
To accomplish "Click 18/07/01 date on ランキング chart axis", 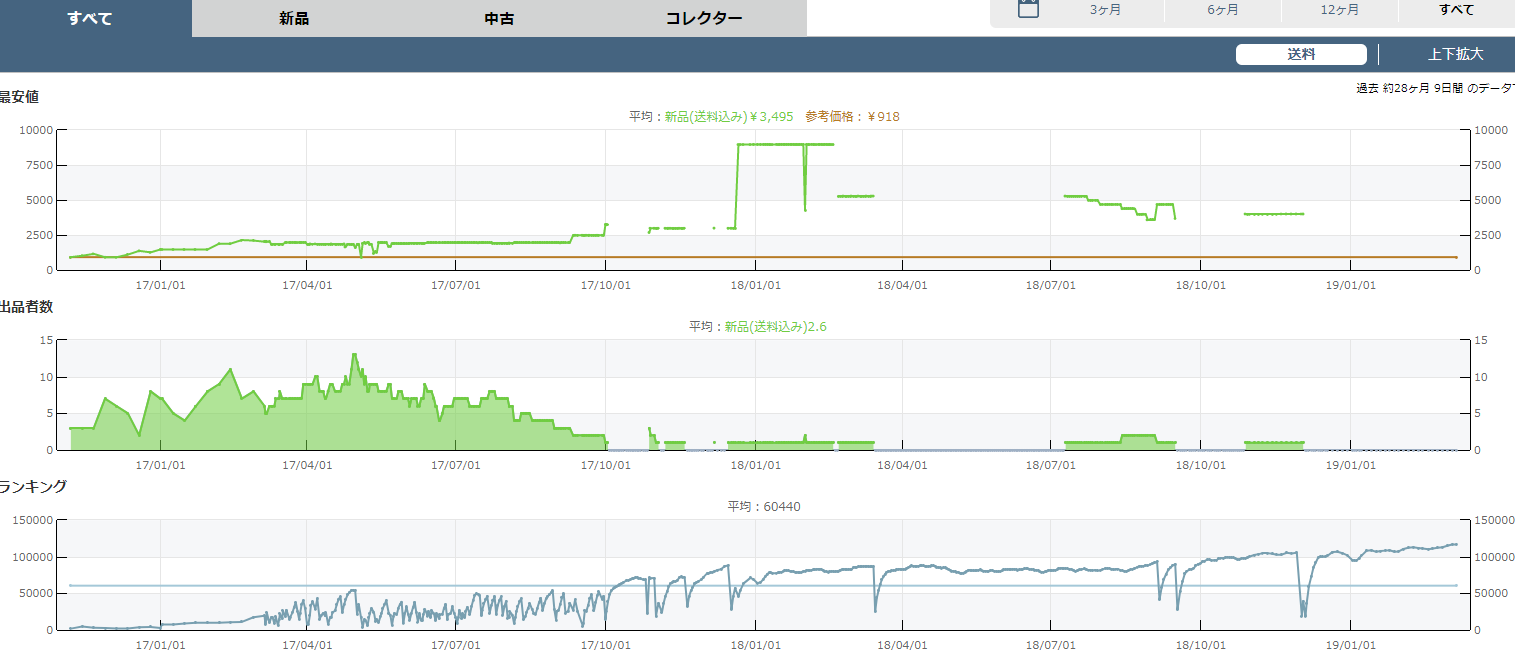I will 1051,646.
